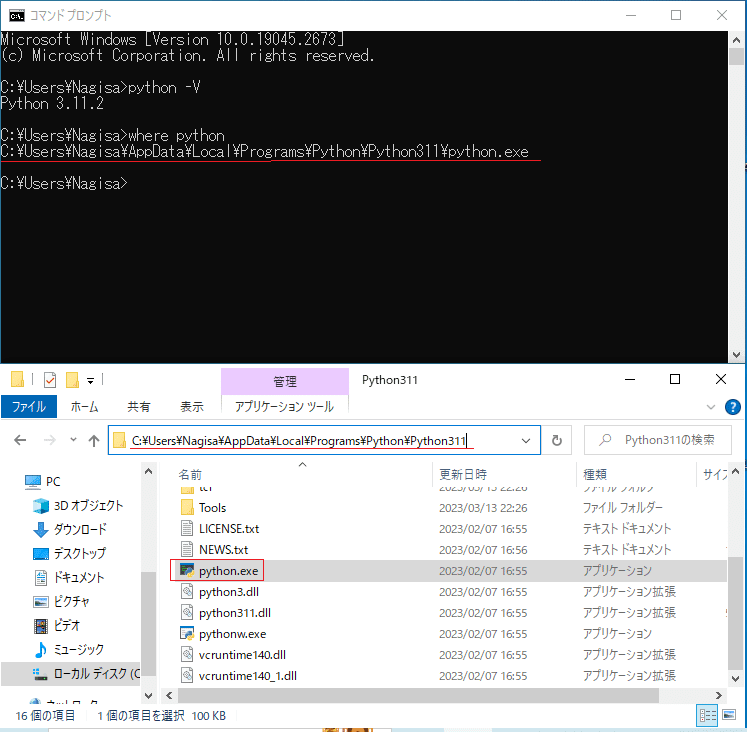This screenshot has width=747, height=732.
Task: Select NEWS.txt file icon
Action: coord(187,550)
